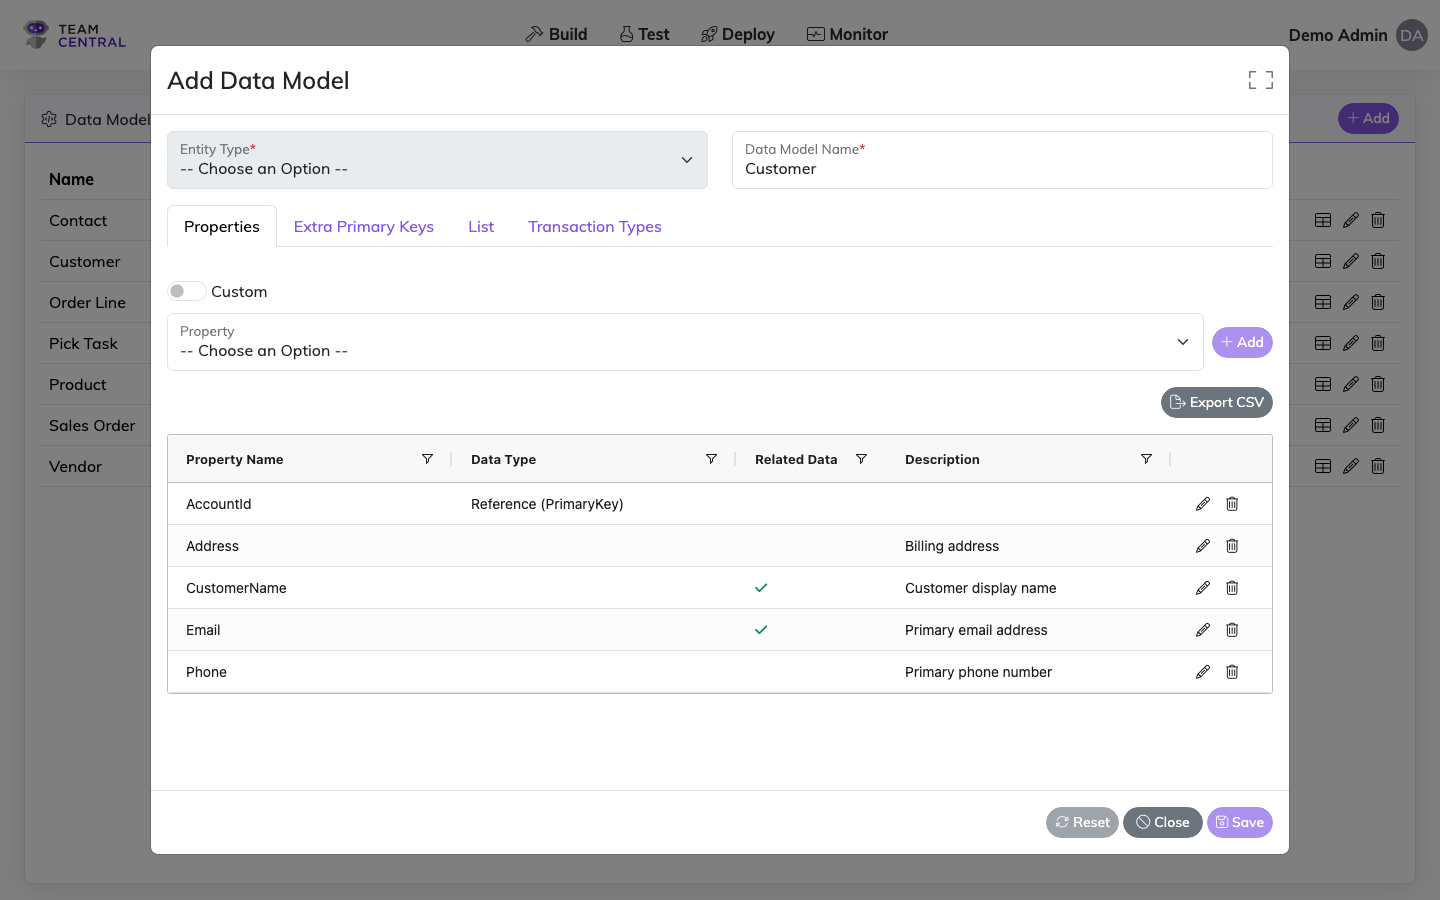The image size is (1440, 900).
Task: Open the Property dropdown
Action: pyautogui.click(x=685, y=342)
